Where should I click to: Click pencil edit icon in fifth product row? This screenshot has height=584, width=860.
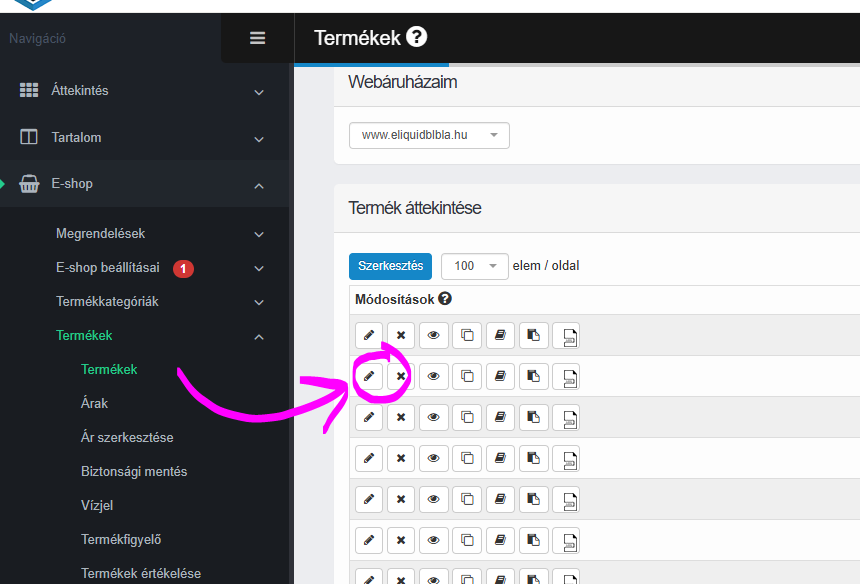pos(369,499)
